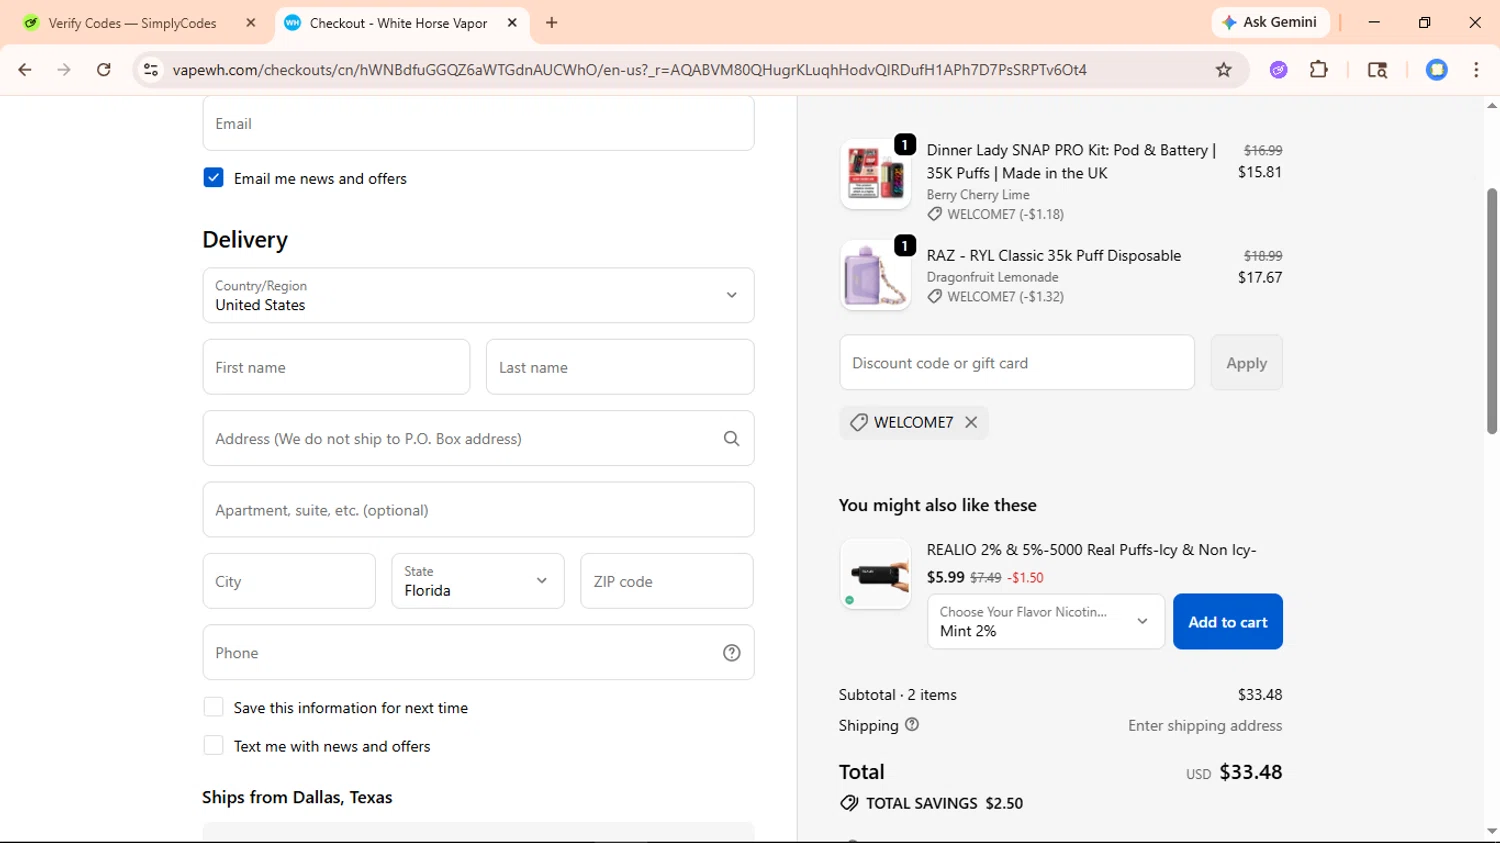The image size is (1500, 843).
Task: Click the Phone input field
Action: [x=478, y=652]
